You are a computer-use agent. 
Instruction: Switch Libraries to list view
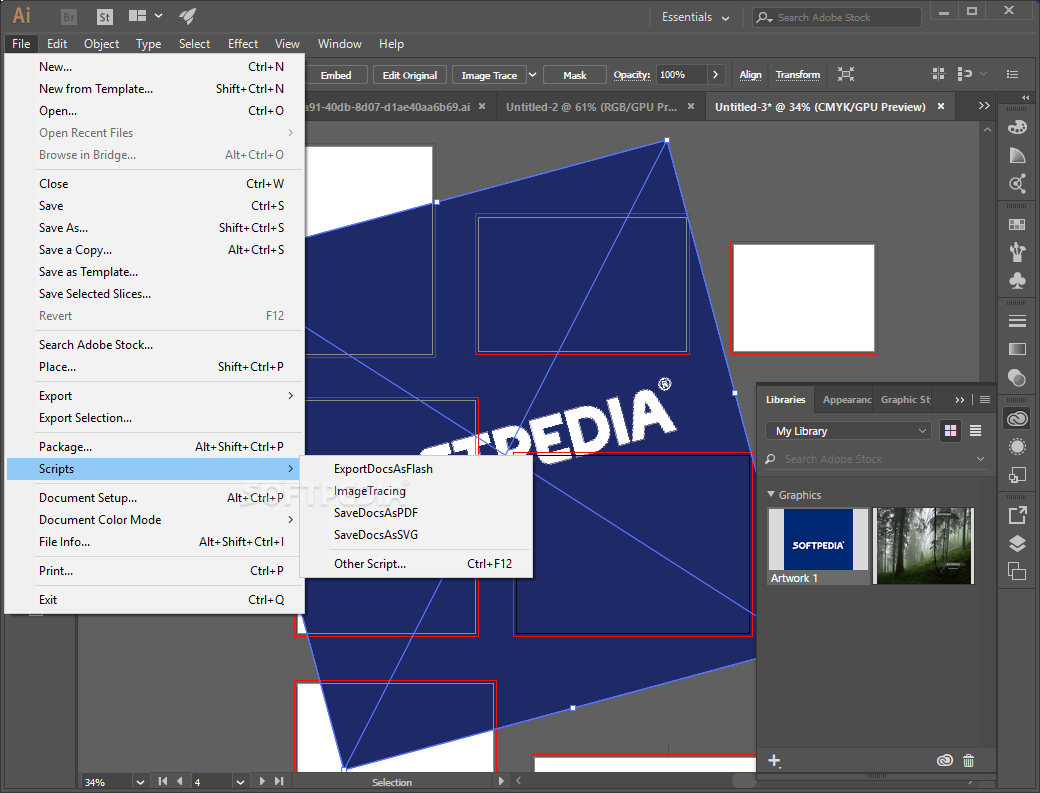click(976, 431)
